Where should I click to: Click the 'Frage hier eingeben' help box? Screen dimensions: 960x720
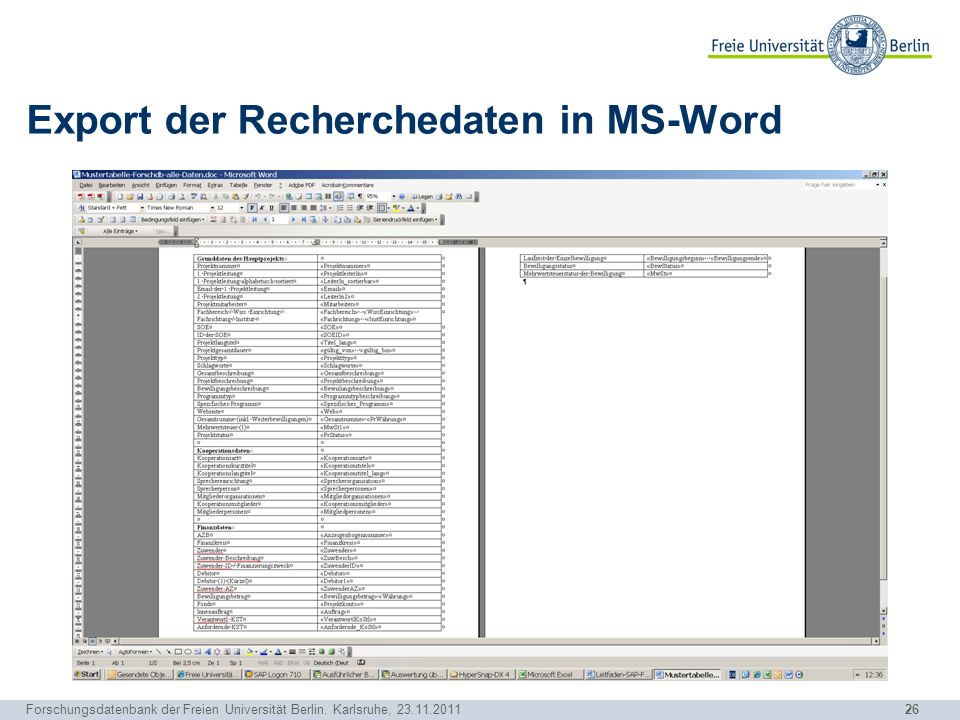(x=839, y=185)
